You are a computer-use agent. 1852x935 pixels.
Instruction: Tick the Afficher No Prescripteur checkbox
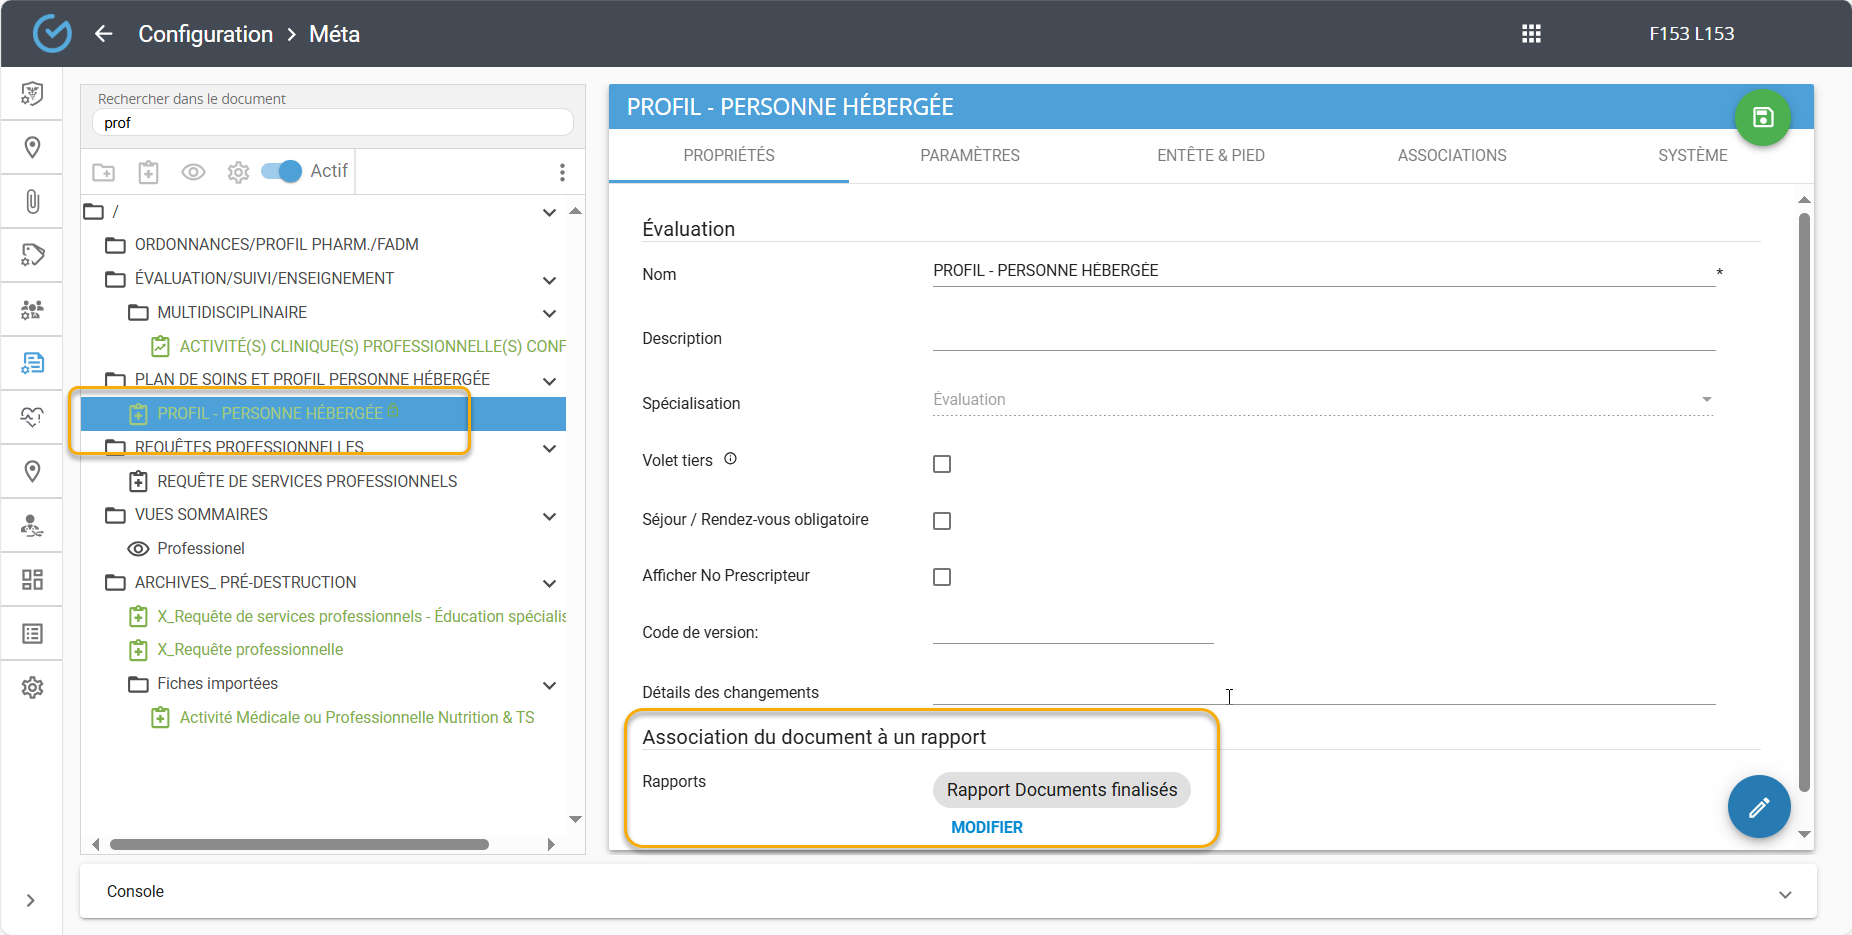click(x=941, y=577)
